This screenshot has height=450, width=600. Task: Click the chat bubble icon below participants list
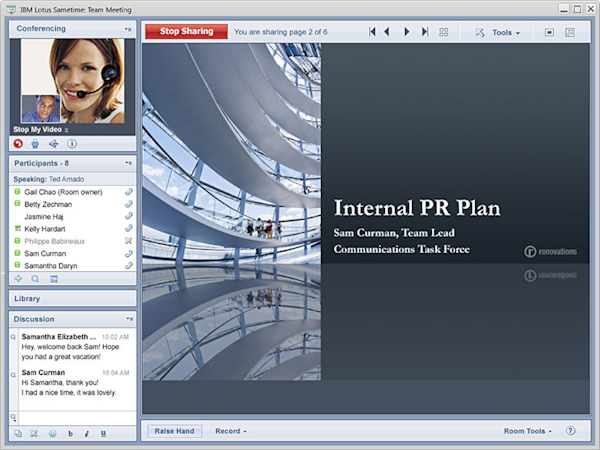35,279
